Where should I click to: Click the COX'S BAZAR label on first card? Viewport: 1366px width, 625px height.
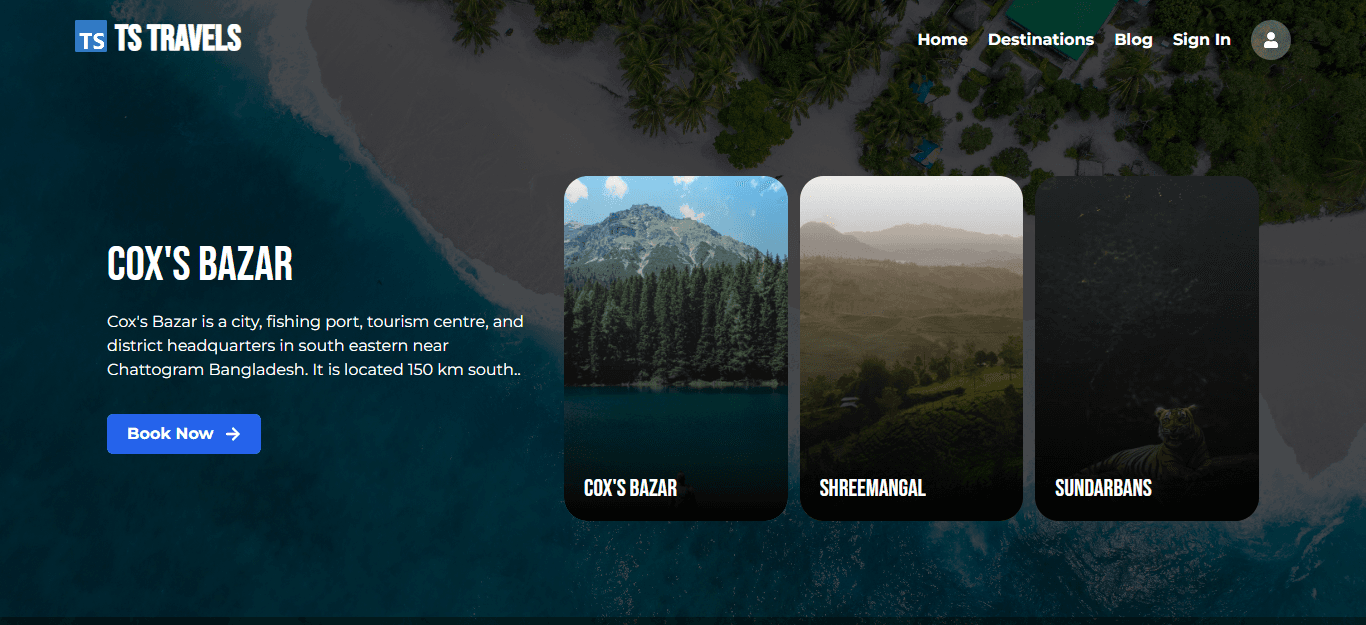click(630, 488)
